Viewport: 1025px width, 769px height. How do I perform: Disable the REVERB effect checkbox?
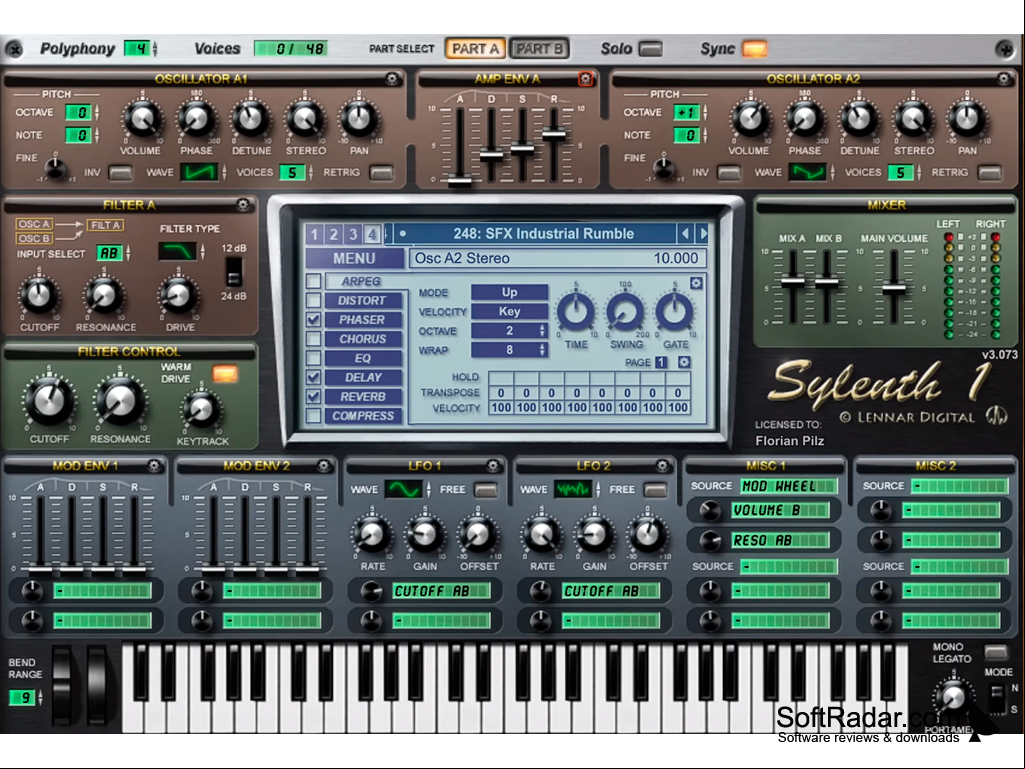coord(314,396)
